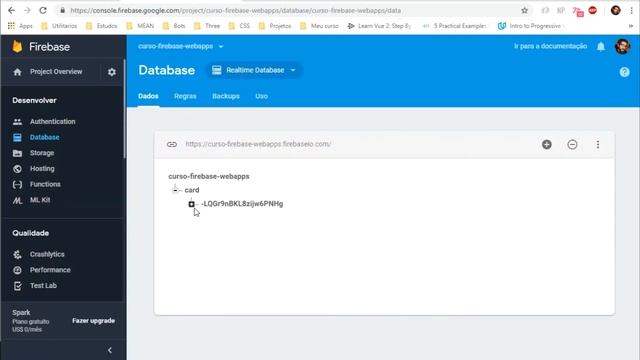Open the Authentication section
Screen dimensions: 640x360
[x=53, y=122]
